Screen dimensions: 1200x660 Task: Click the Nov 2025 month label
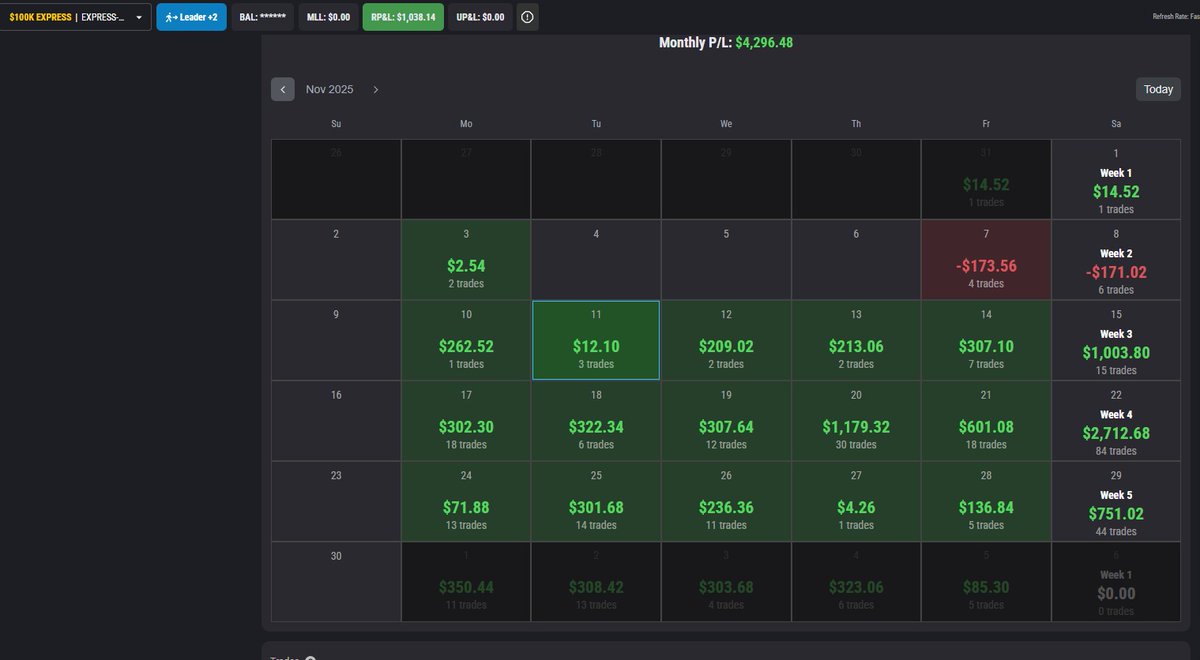pos(329,89)
